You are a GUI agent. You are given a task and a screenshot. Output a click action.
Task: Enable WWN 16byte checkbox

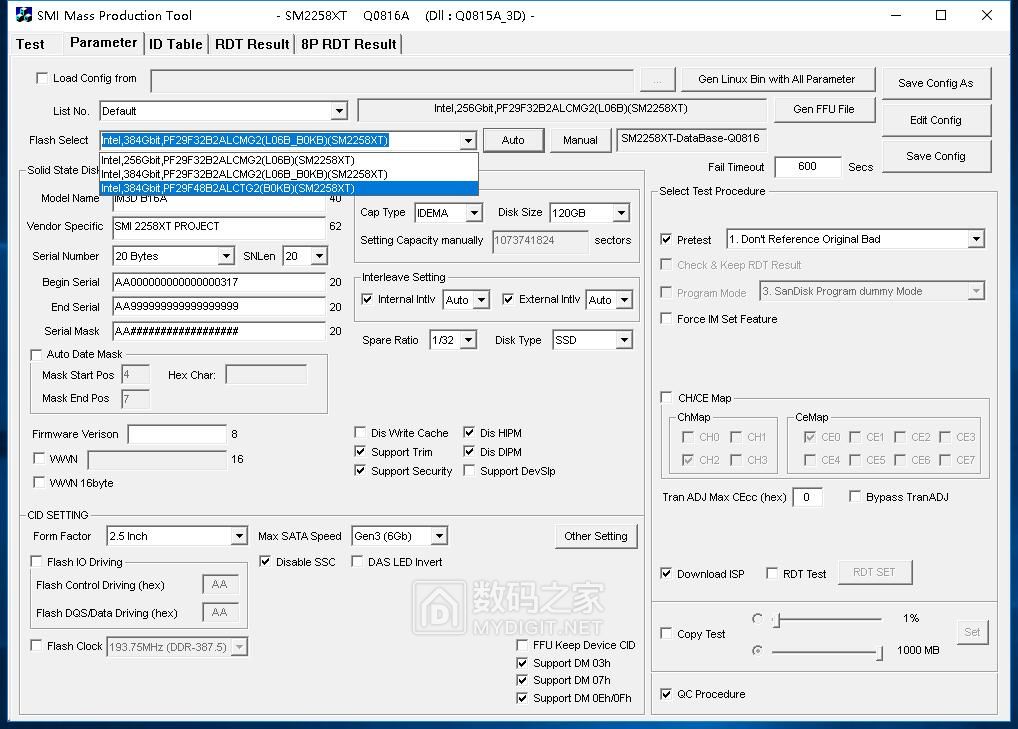pos(39,482)
